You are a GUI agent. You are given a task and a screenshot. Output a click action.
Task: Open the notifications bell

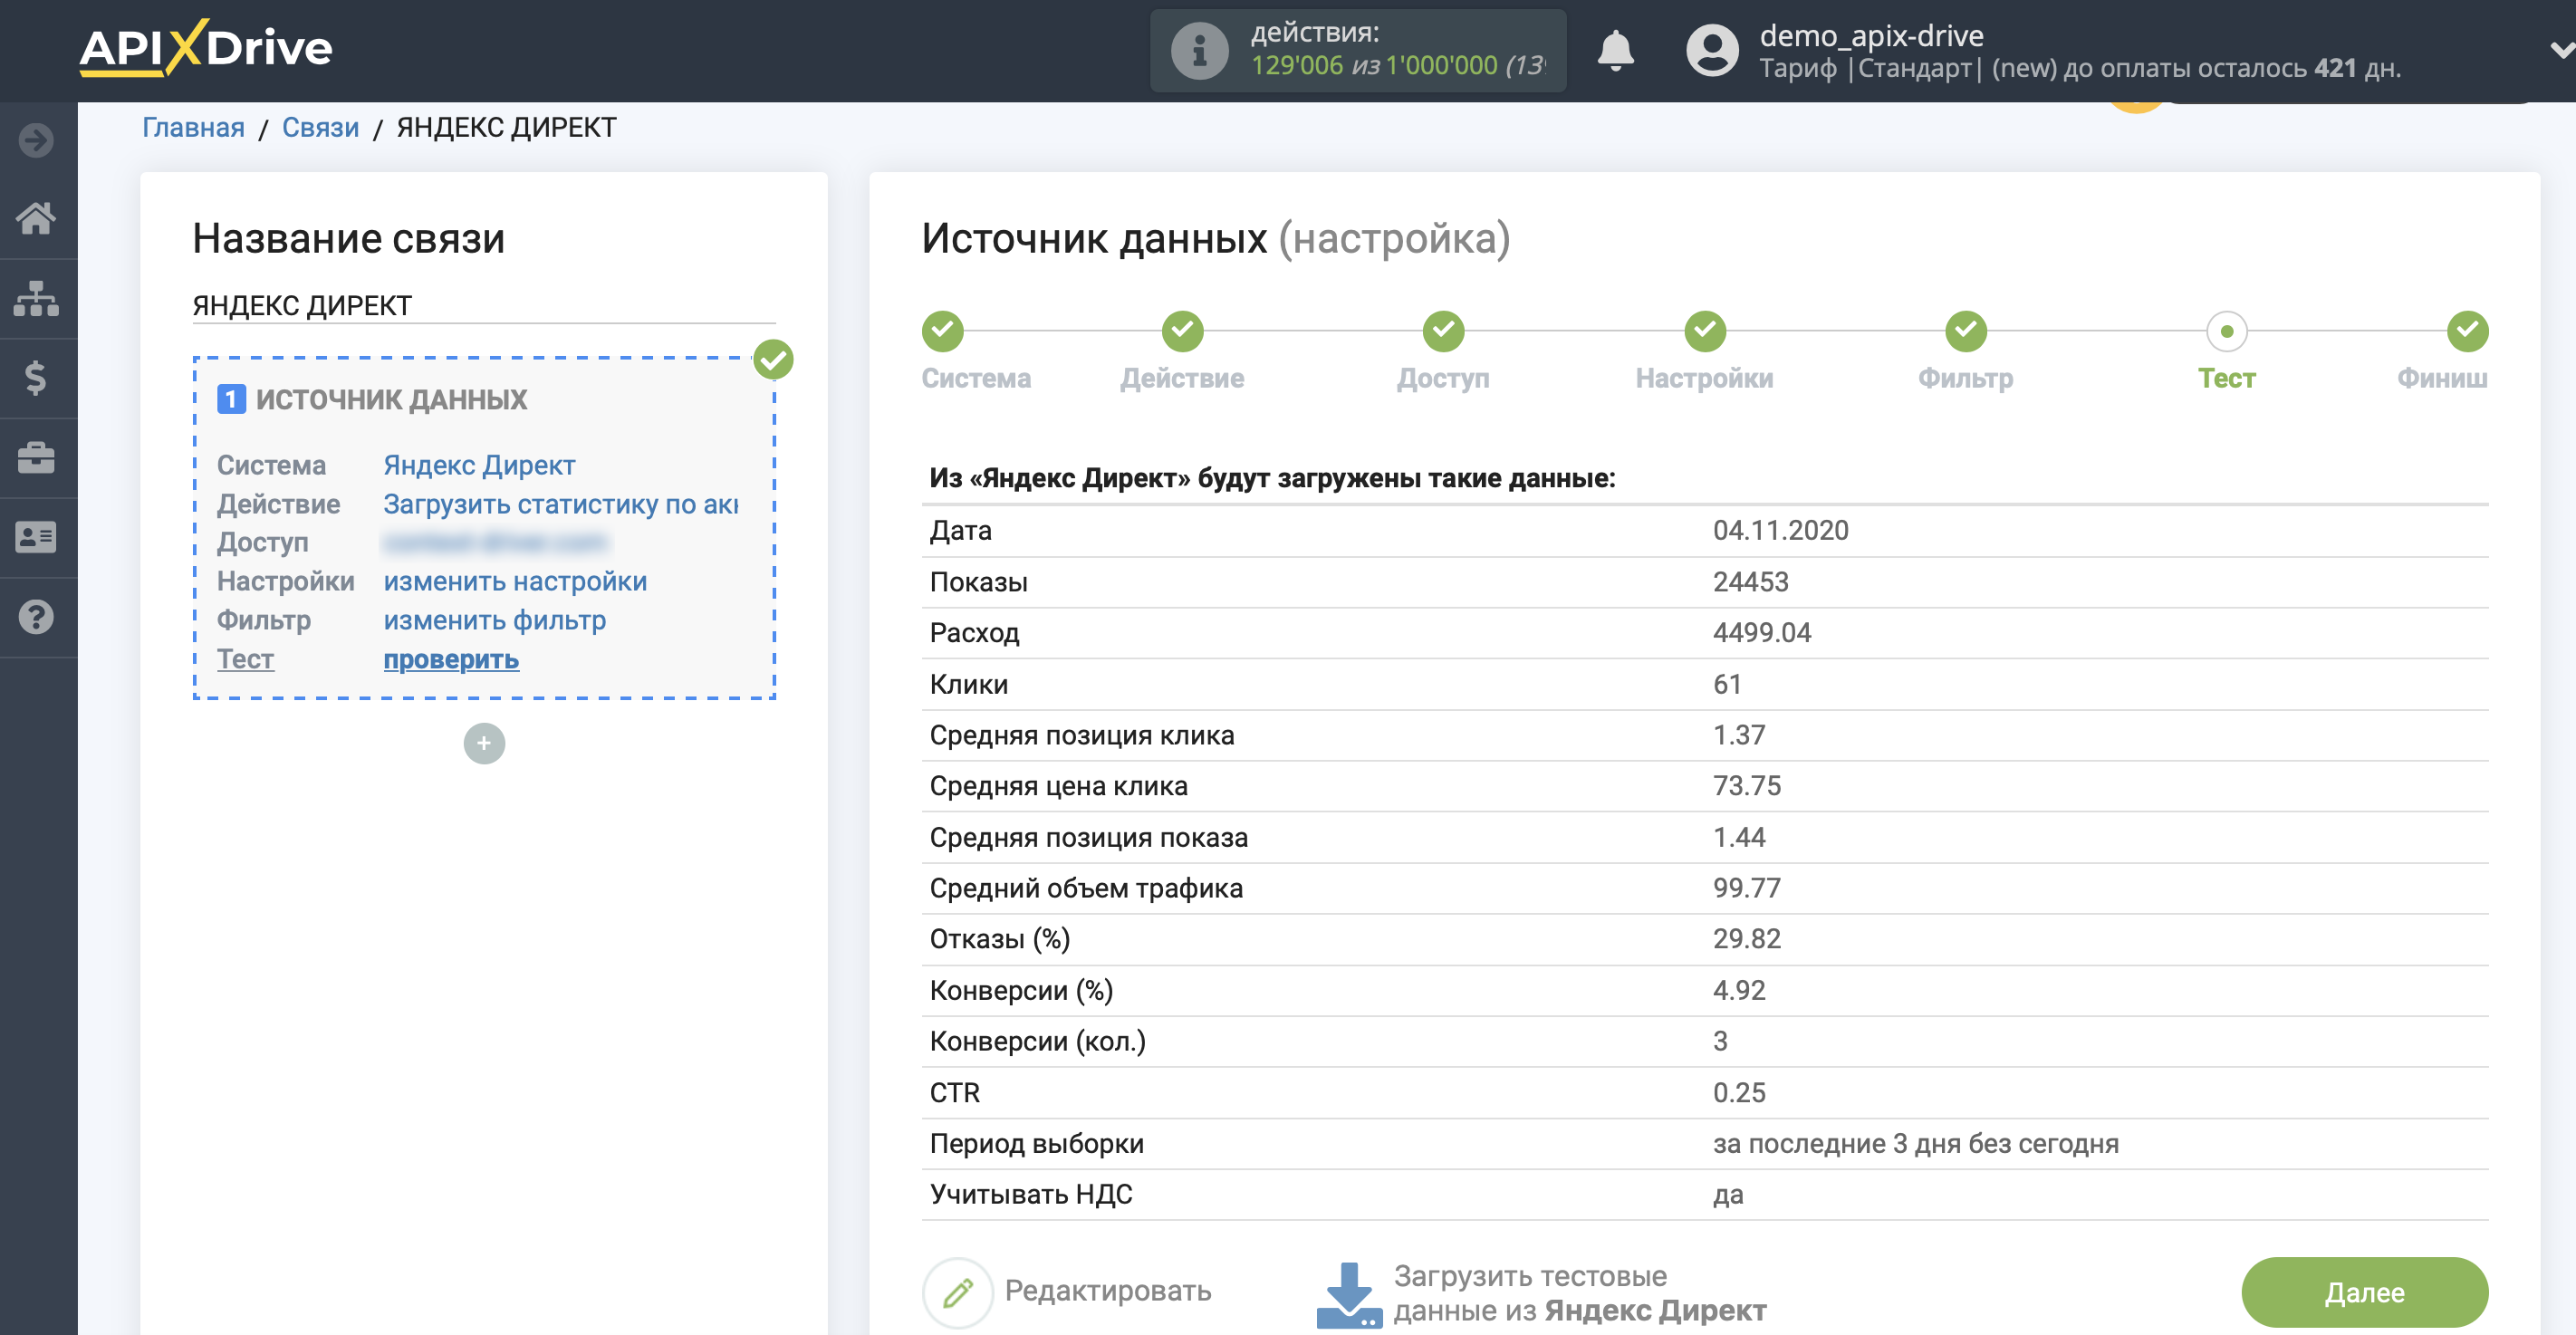[x=1615, y=50]
